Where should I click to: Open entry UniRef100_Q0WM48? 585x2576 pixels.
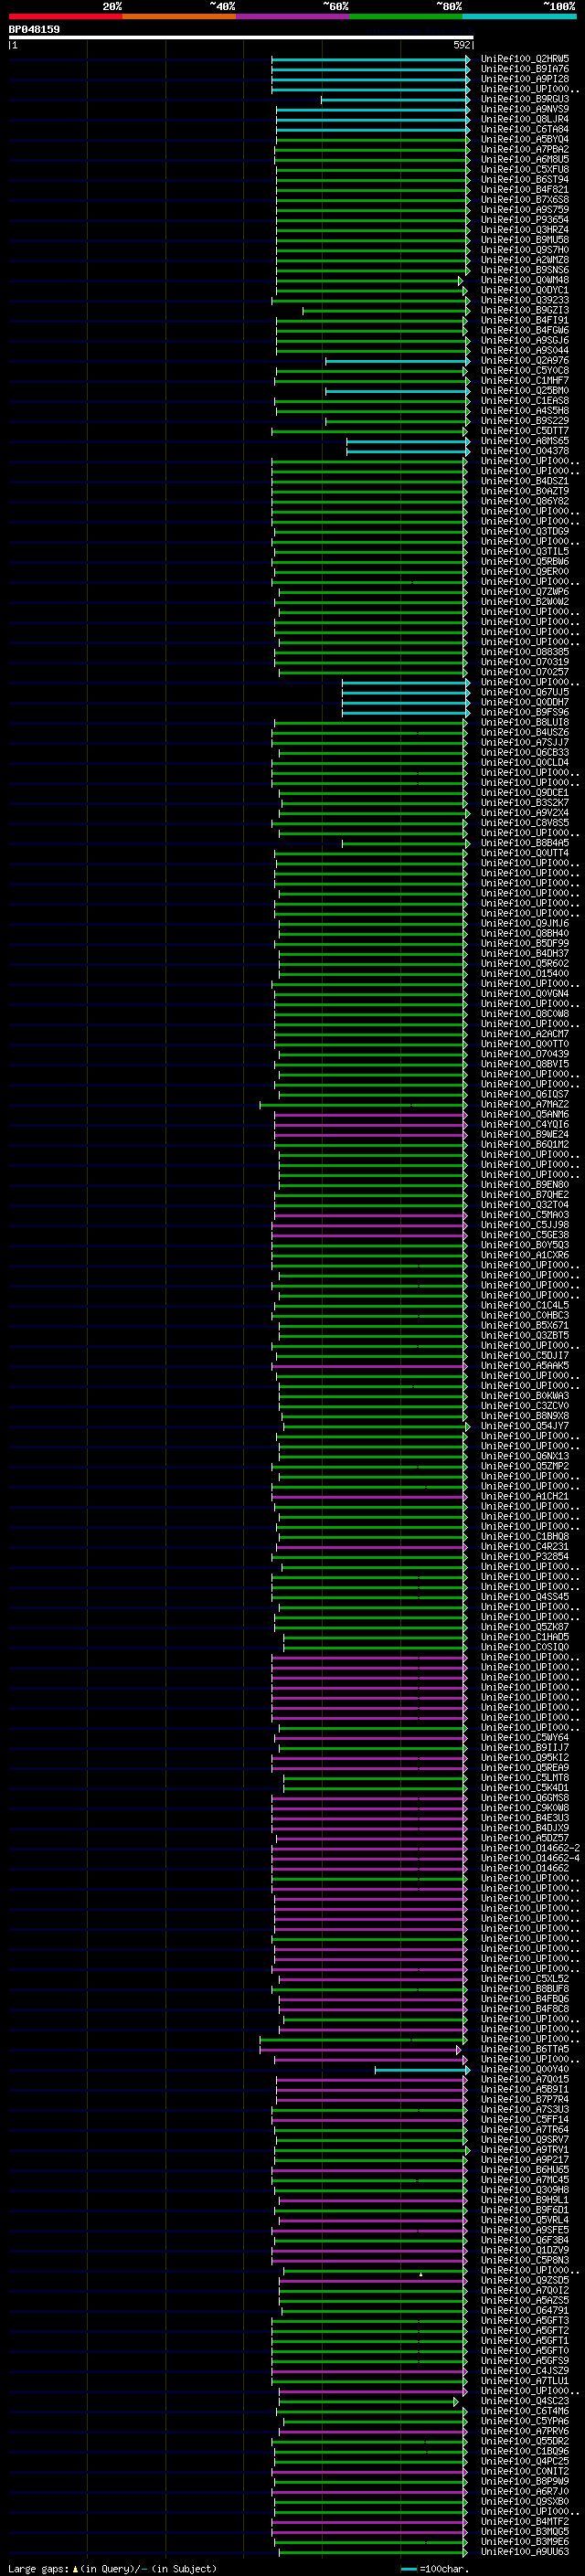[x=525, y=280]
